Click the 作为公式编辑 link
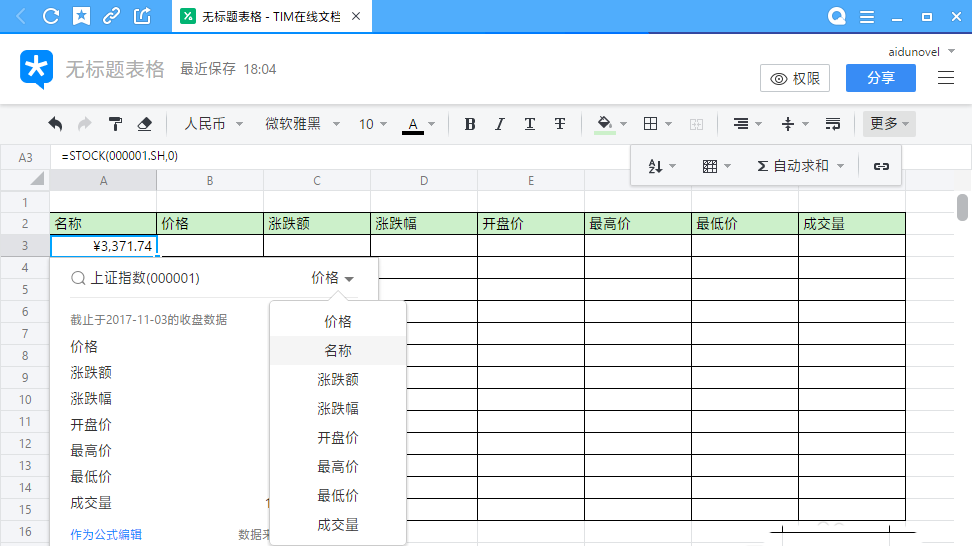The width and height of the screenshot is (972, 546). (106, 534)
